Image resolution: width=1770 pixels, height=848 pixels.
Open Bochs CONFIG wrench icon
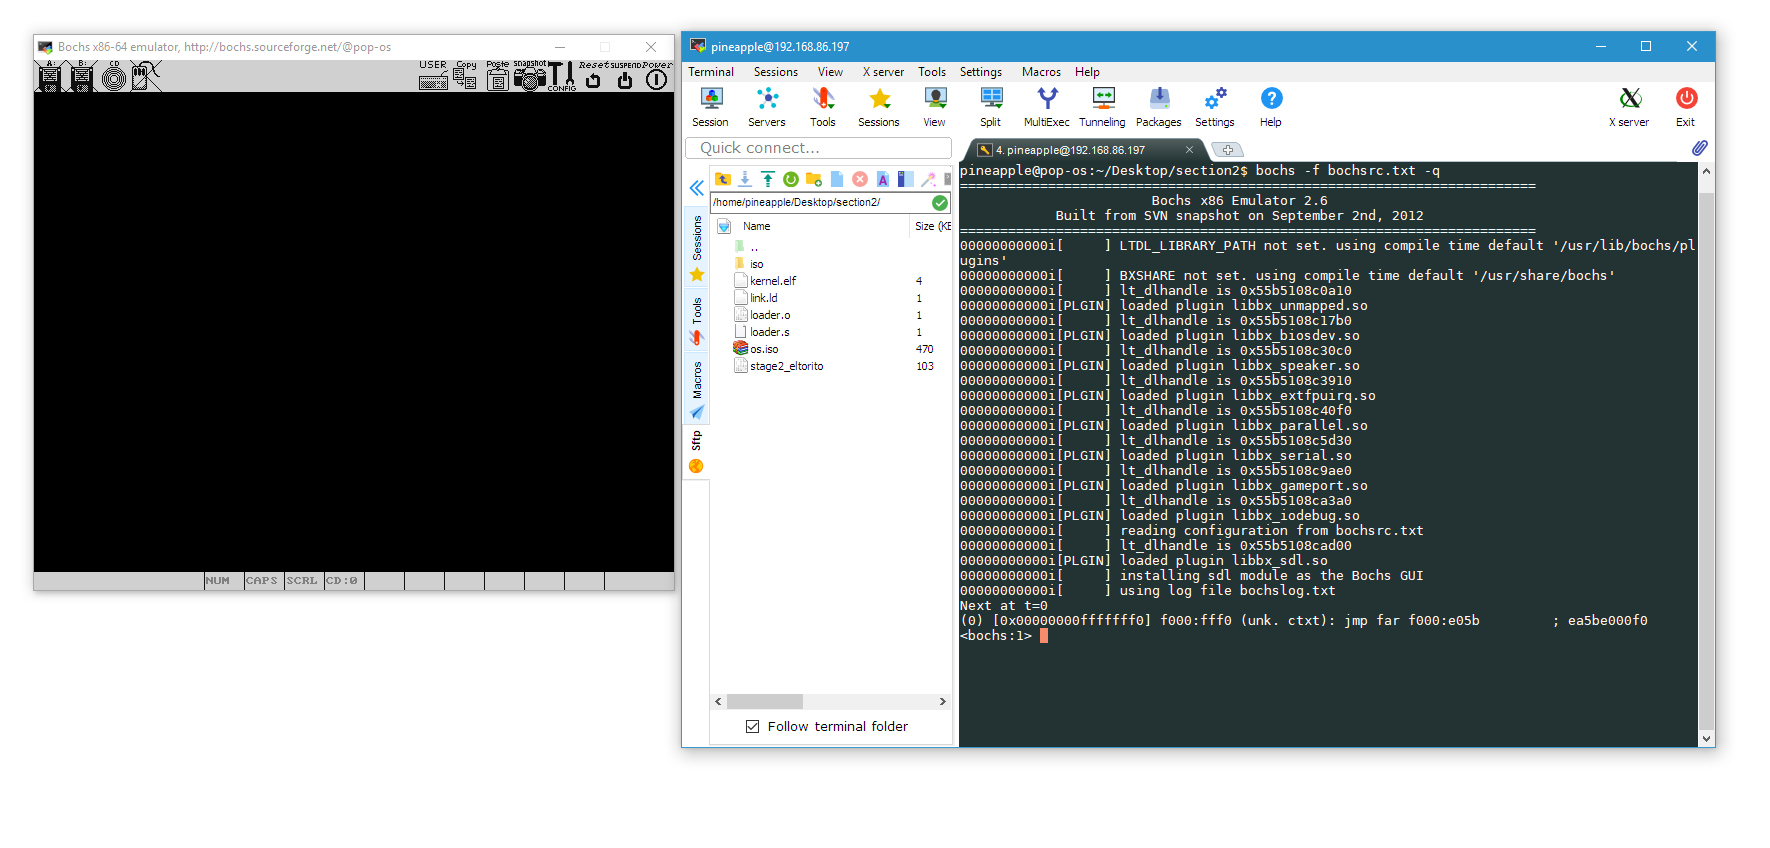pos(562,76)
